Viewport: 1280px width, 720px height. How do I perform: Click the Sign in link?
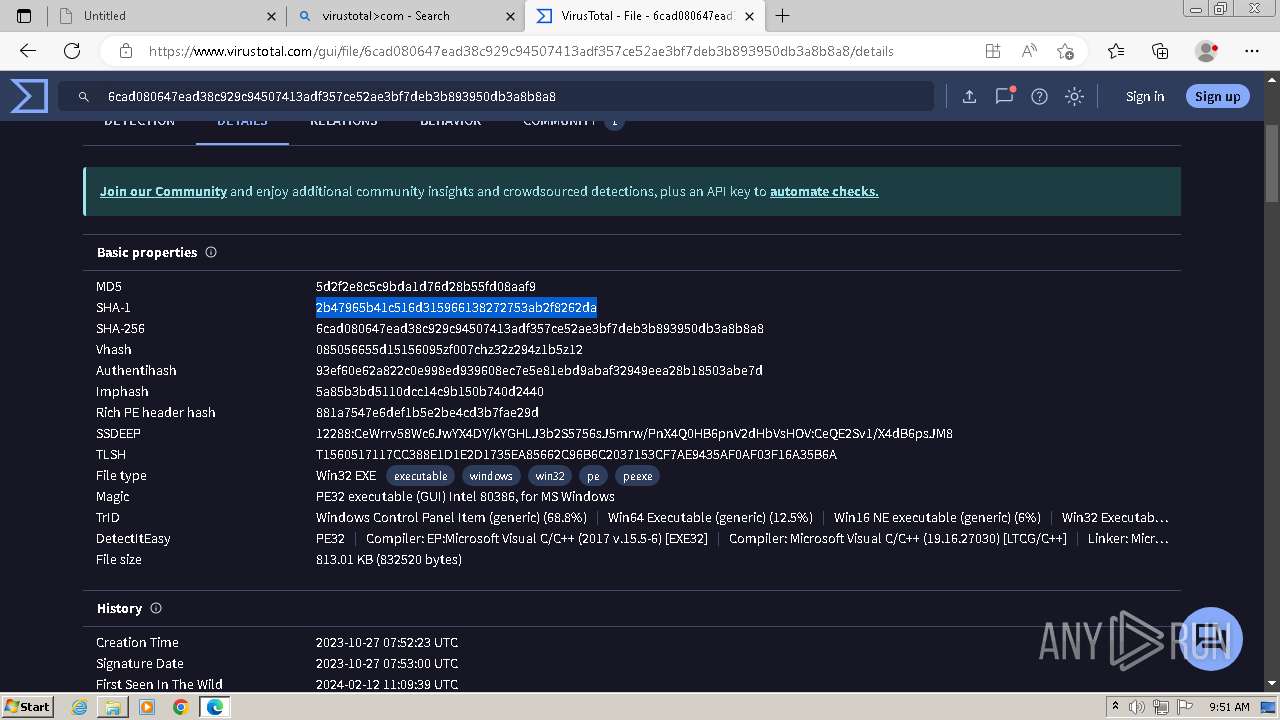(1145, 96)
